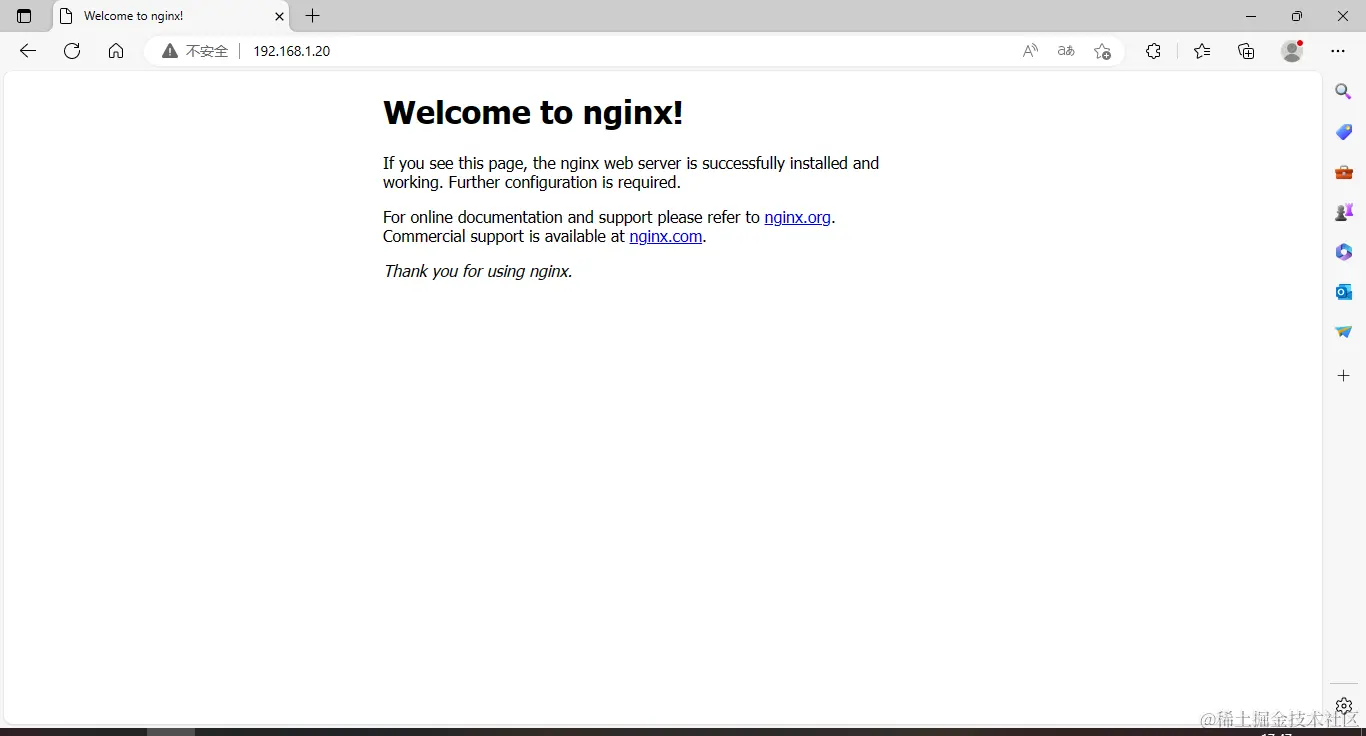The image size is (1366, 736).
Task: Follow the nginx.org link
Action: (797, 217)
